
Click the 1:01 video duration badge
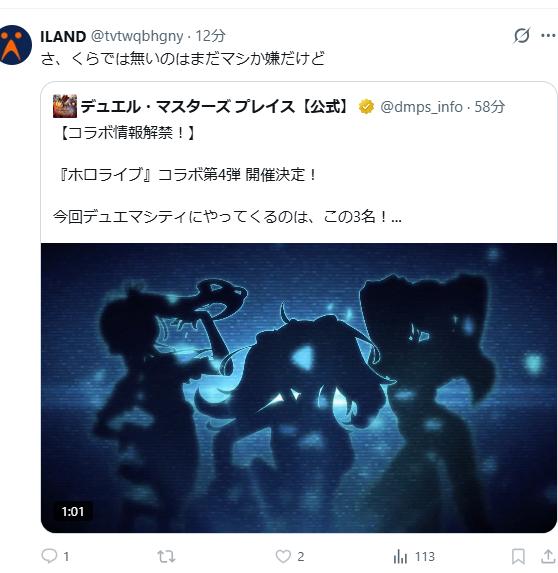coord(73,511)
